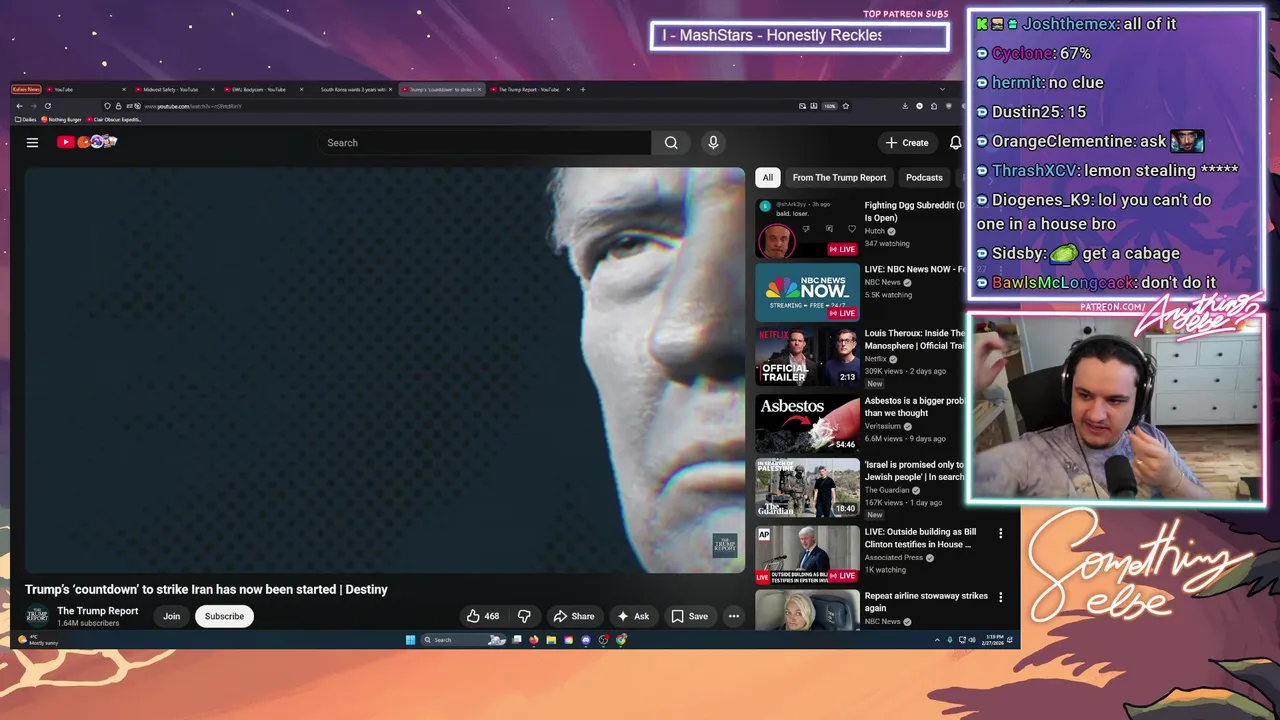Save the video to a playlist
This screenshot has height=720, width=1280.
coord(689,616)
